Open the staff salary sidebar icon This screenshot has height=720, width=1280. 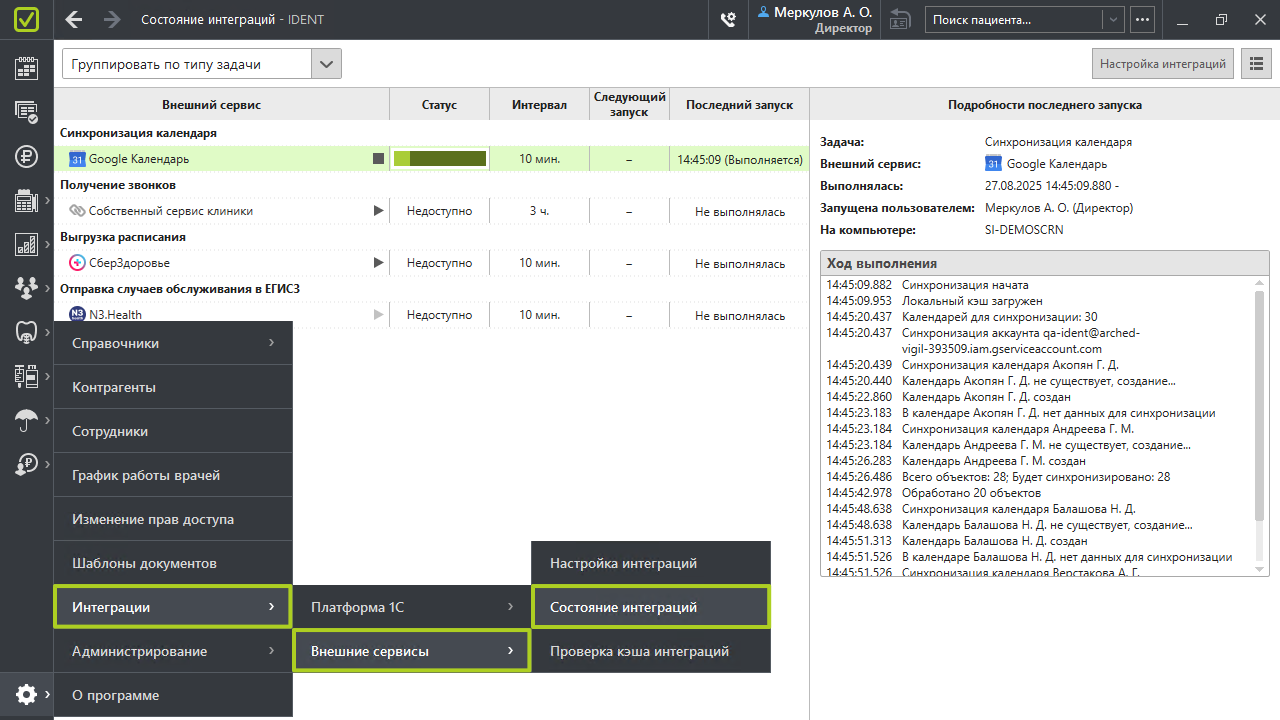point(26,464)
